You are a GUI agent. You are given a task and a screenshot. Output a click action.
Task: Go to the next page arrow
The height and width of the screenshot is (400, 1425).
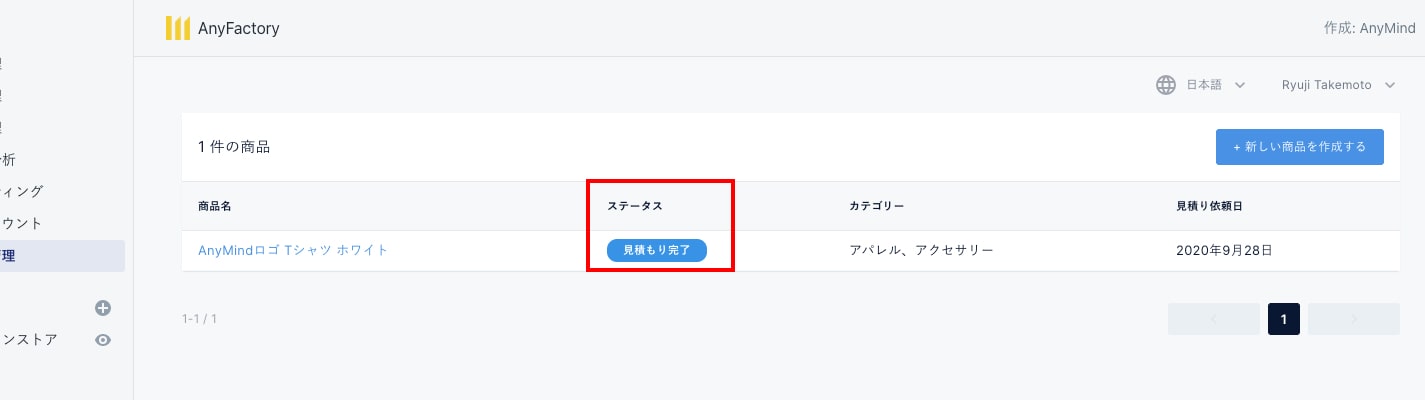[1353, 319]
